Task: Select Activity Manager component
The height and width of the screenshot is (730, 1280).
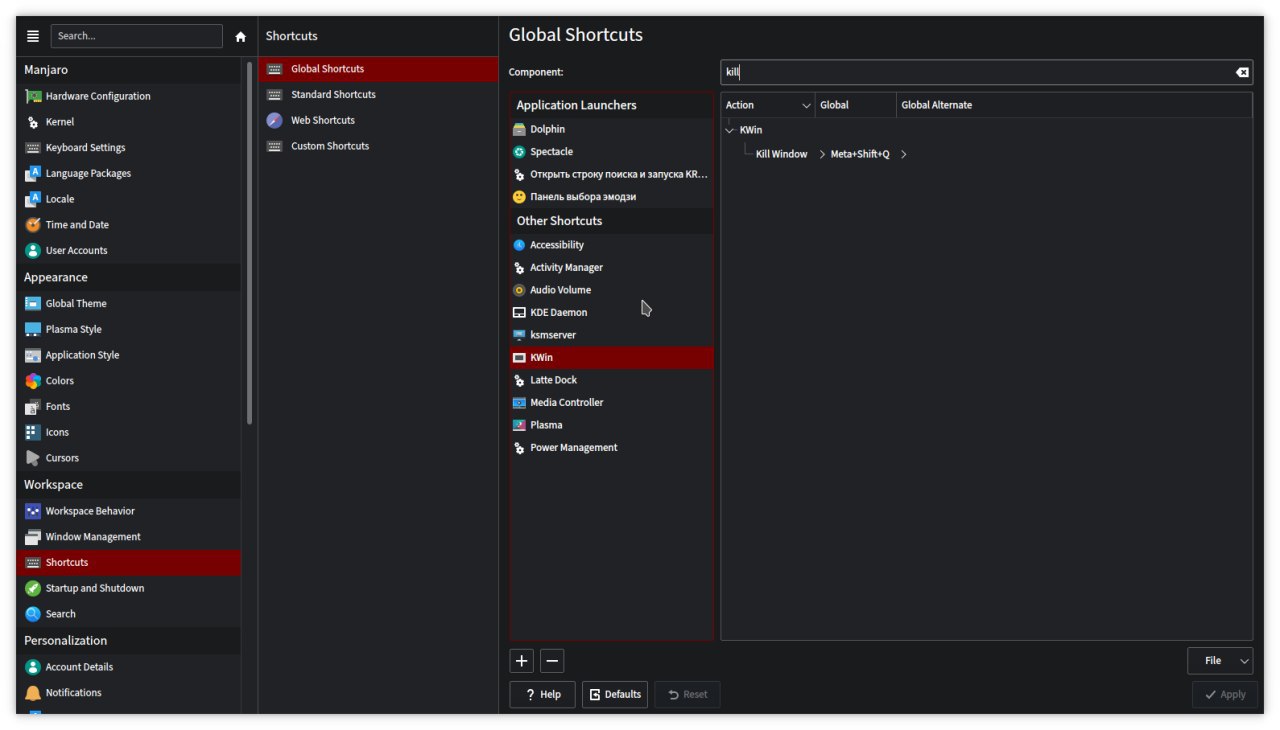Action: point(611,268)
